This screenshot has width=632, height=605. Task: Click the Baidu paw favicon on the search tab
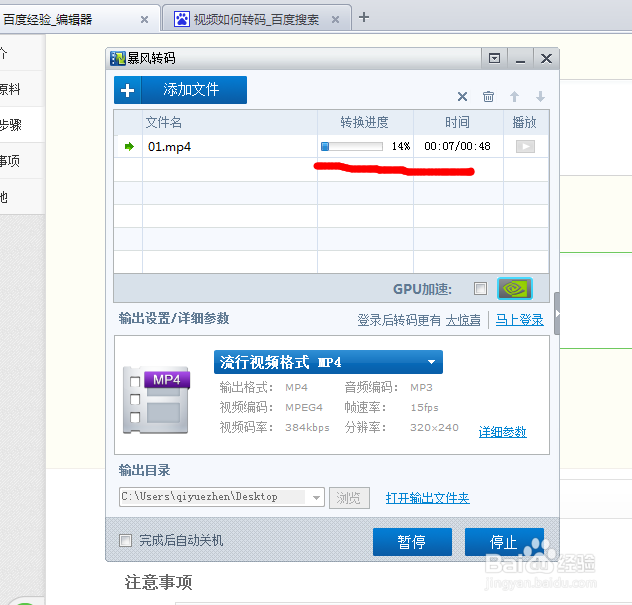point(181,19)
